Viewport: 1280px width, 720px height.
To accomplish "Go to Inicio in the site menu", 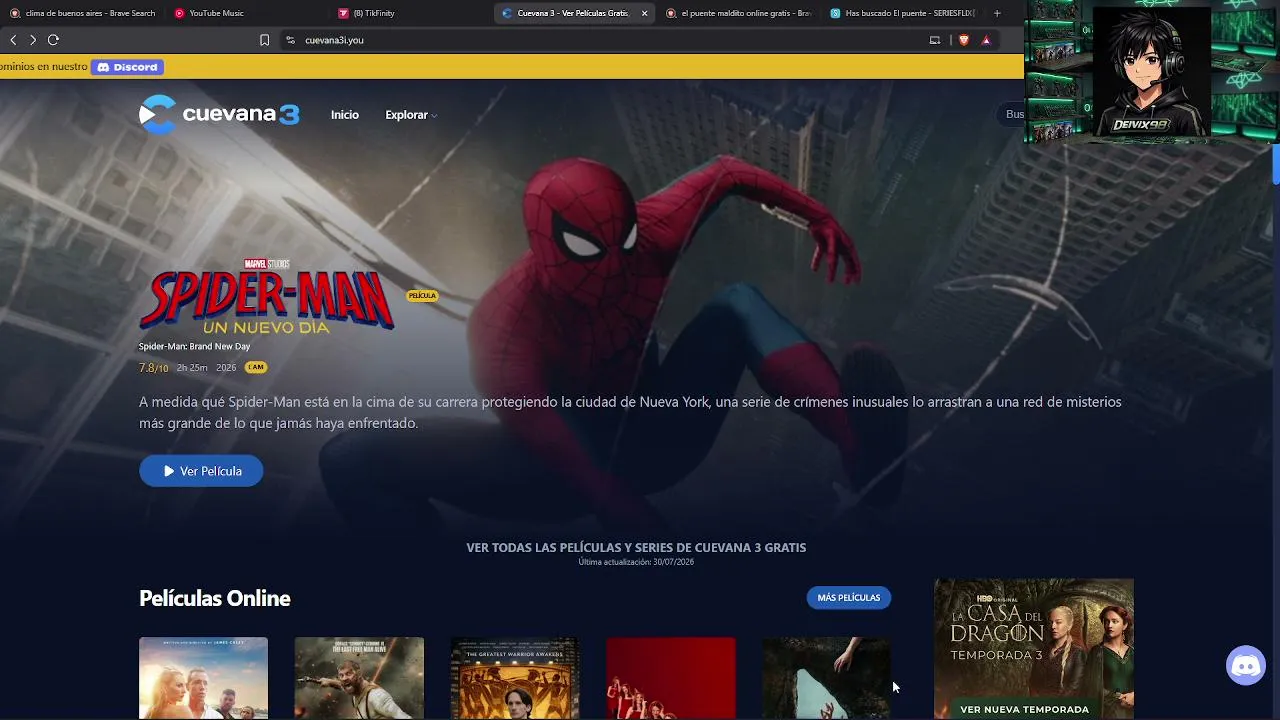I will pyautogui.click(x=345, y=115).
